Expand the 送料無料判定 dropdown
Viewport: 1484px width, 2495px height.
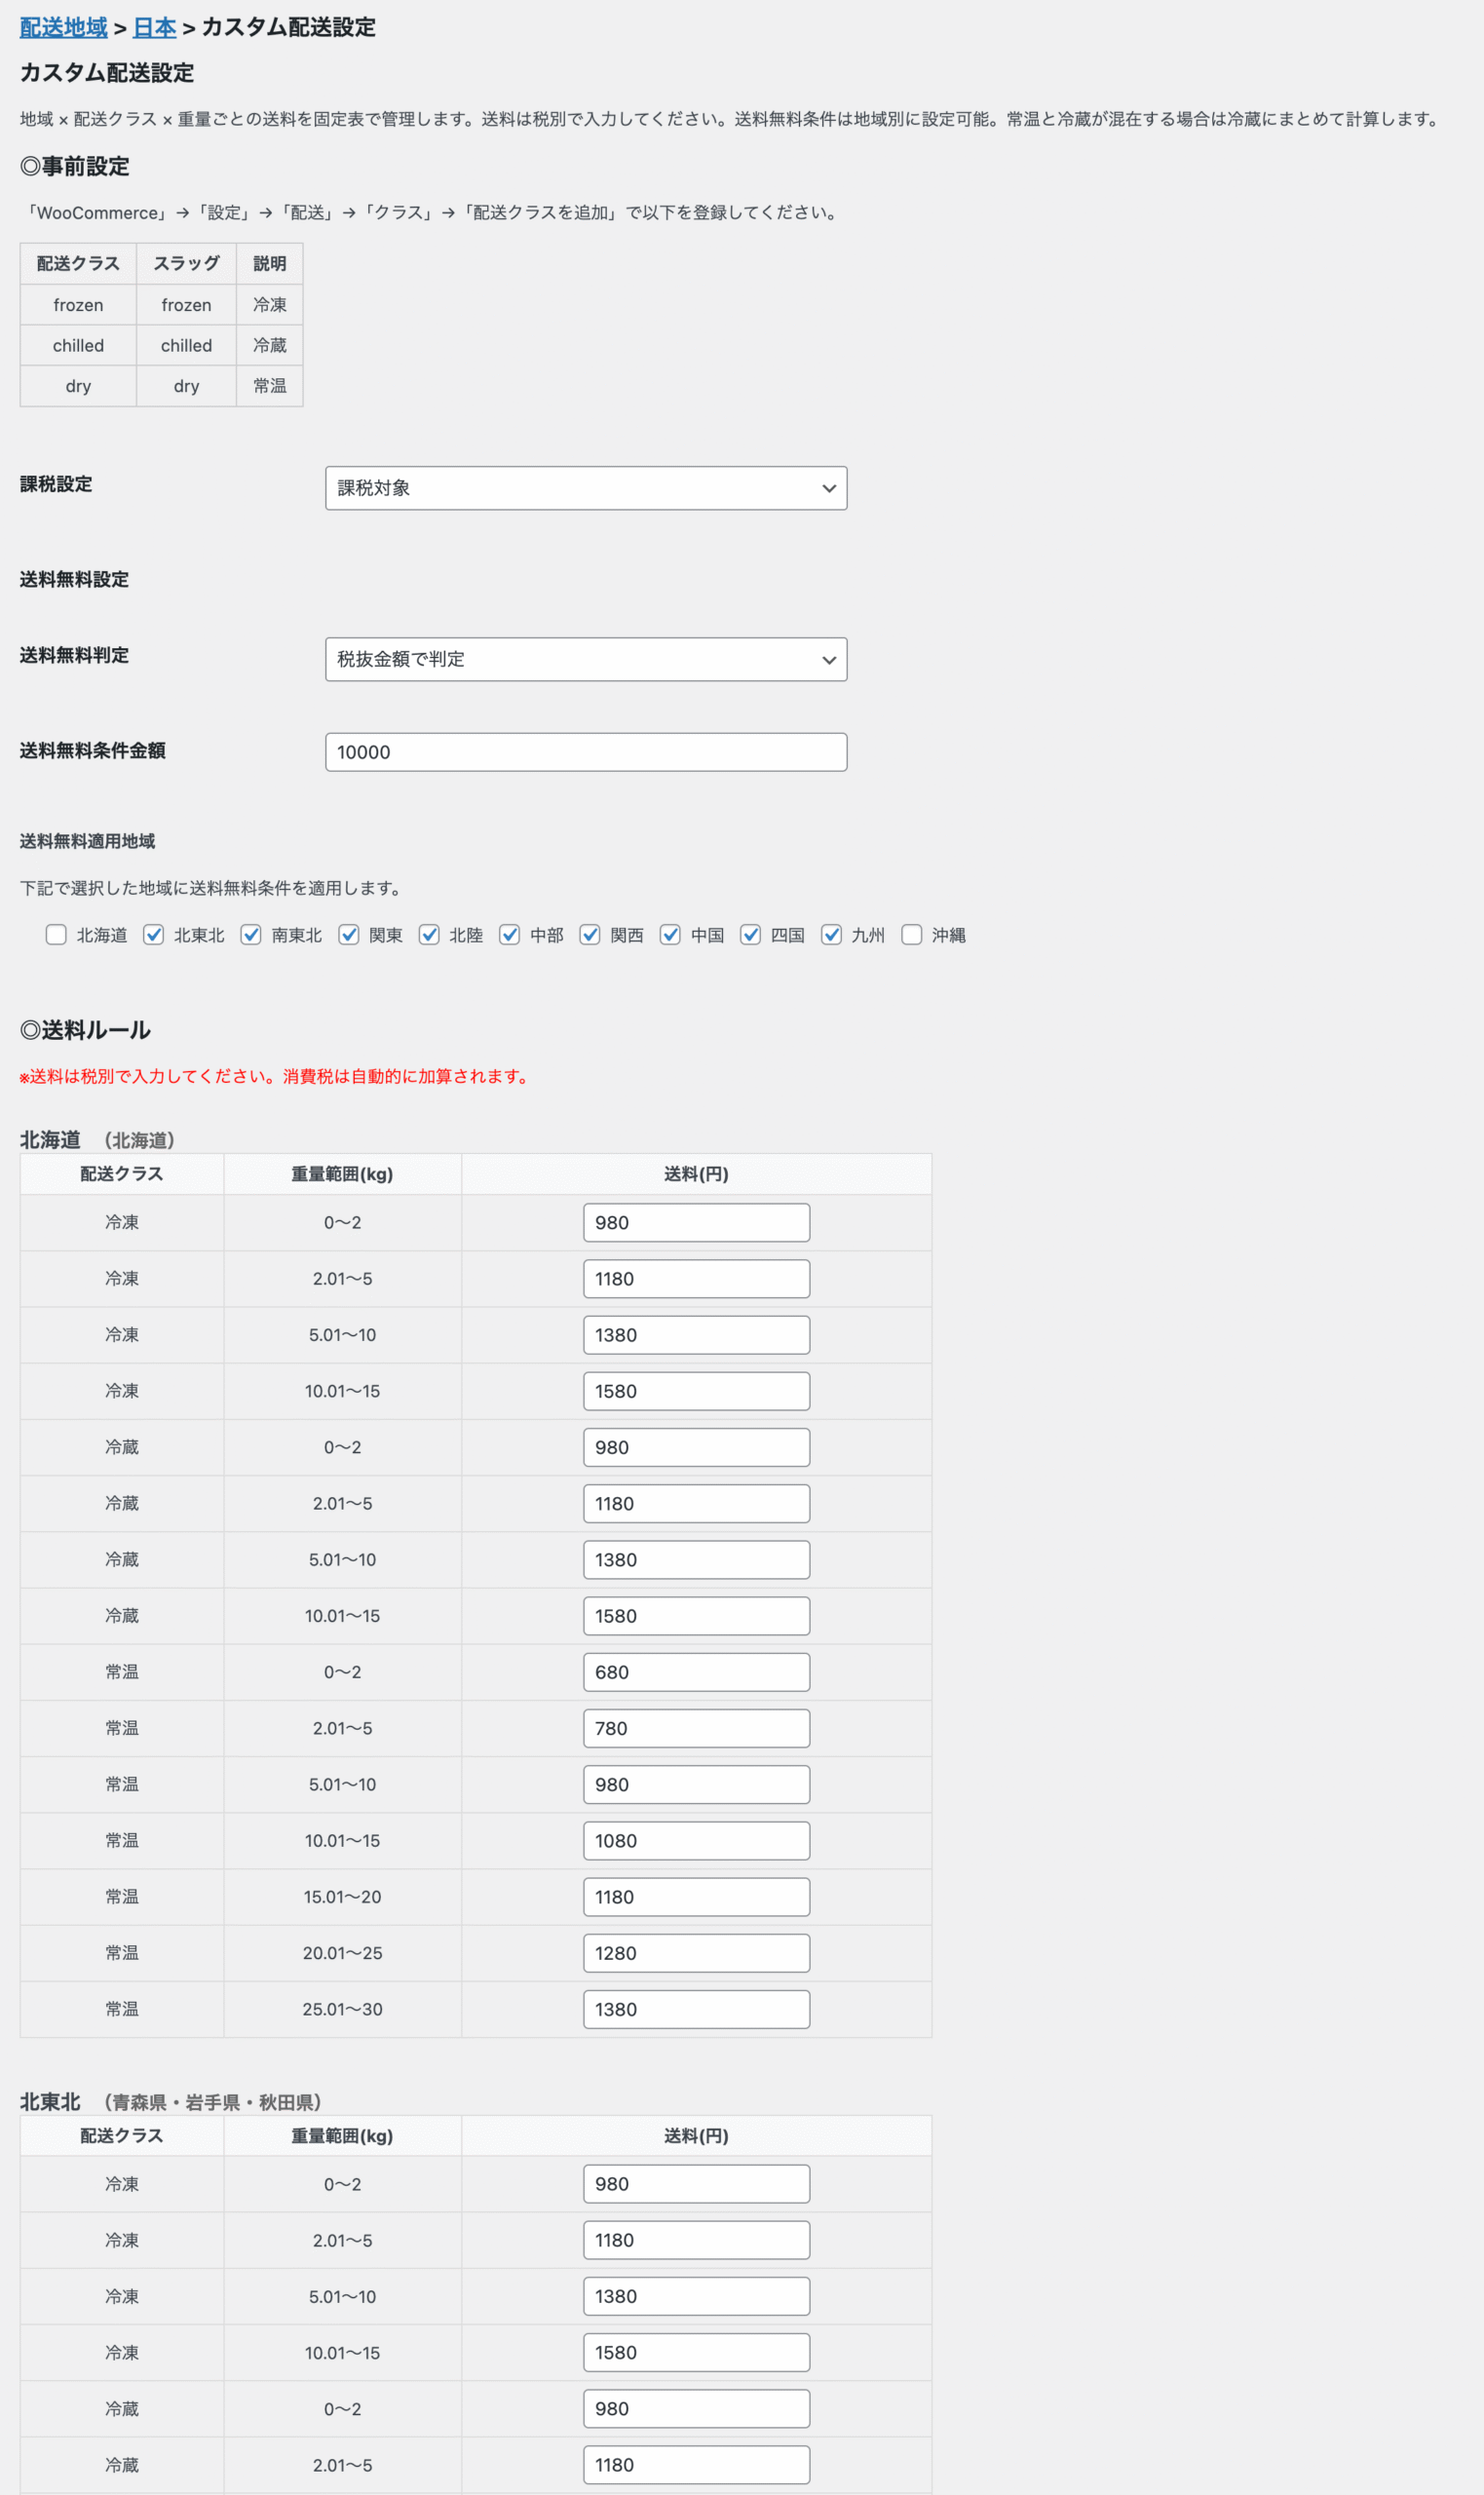point(585,659)
